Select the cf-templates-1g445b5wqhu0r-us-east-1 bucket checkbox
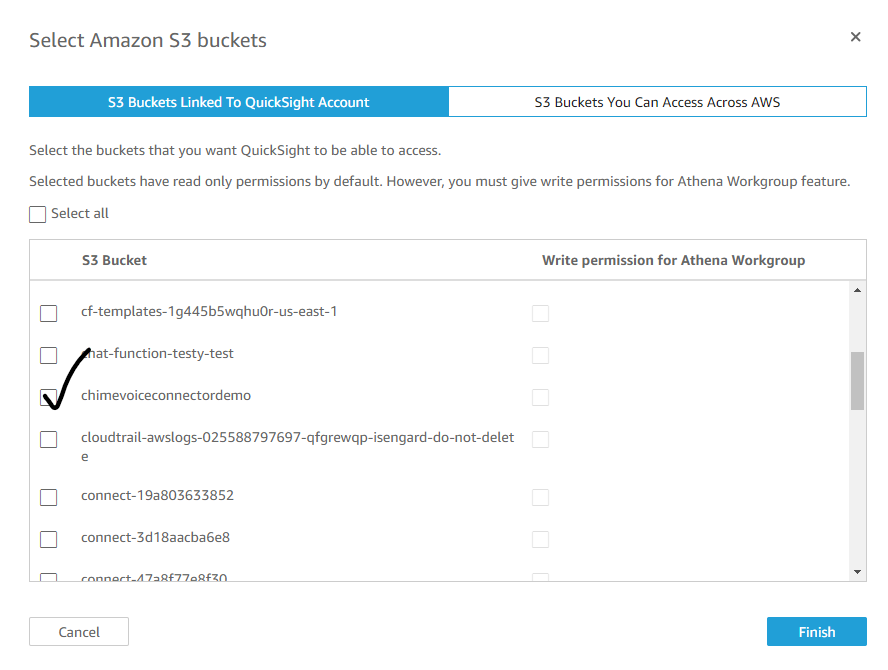Image resolution: width=888 pixels, height=670 pixels. 49,313
